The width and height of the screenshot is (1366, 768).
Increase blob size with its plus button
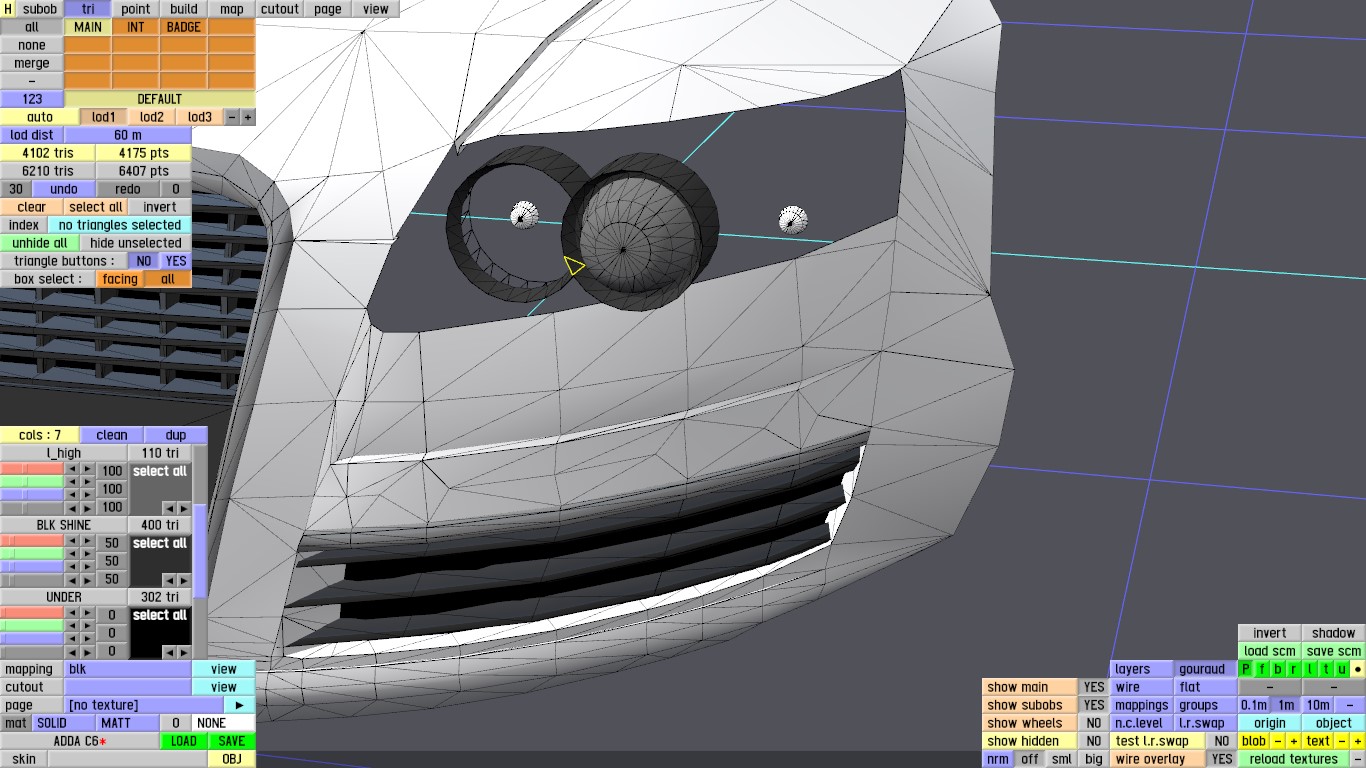click(x=1294, y=741)
